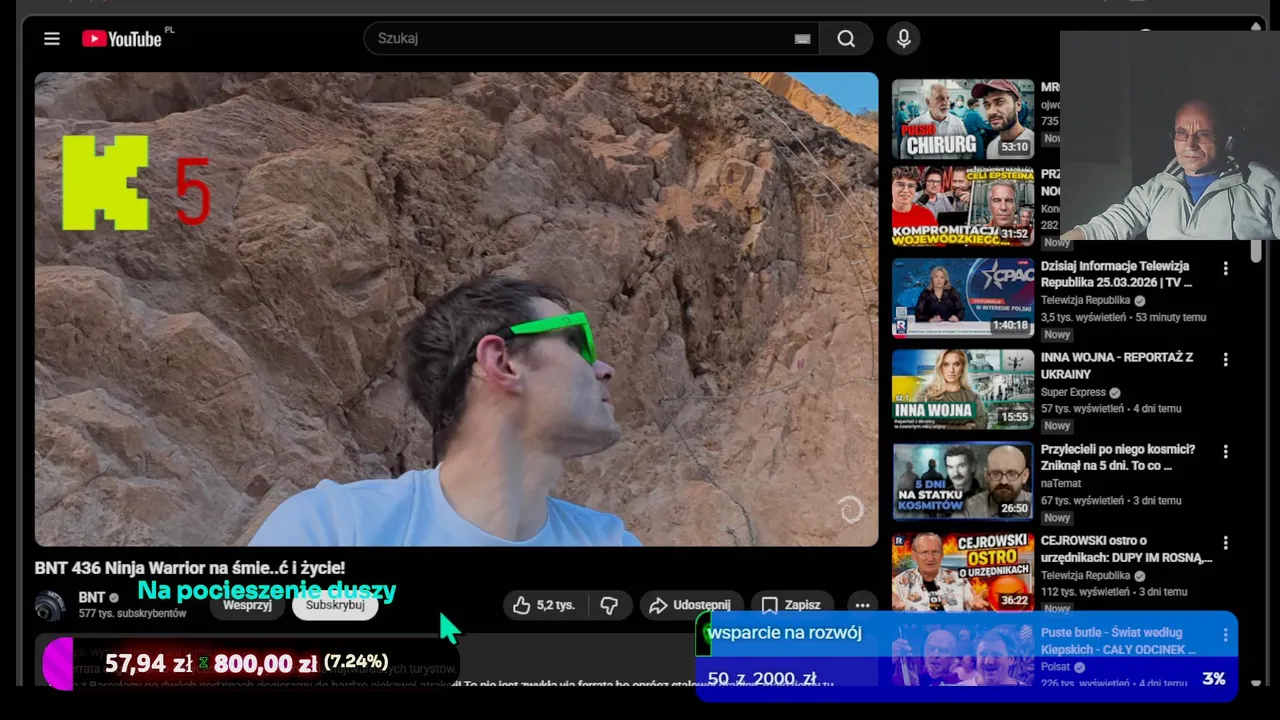
Task: Open the YouTube hamburger guide menu
Action: click(52, 39)
